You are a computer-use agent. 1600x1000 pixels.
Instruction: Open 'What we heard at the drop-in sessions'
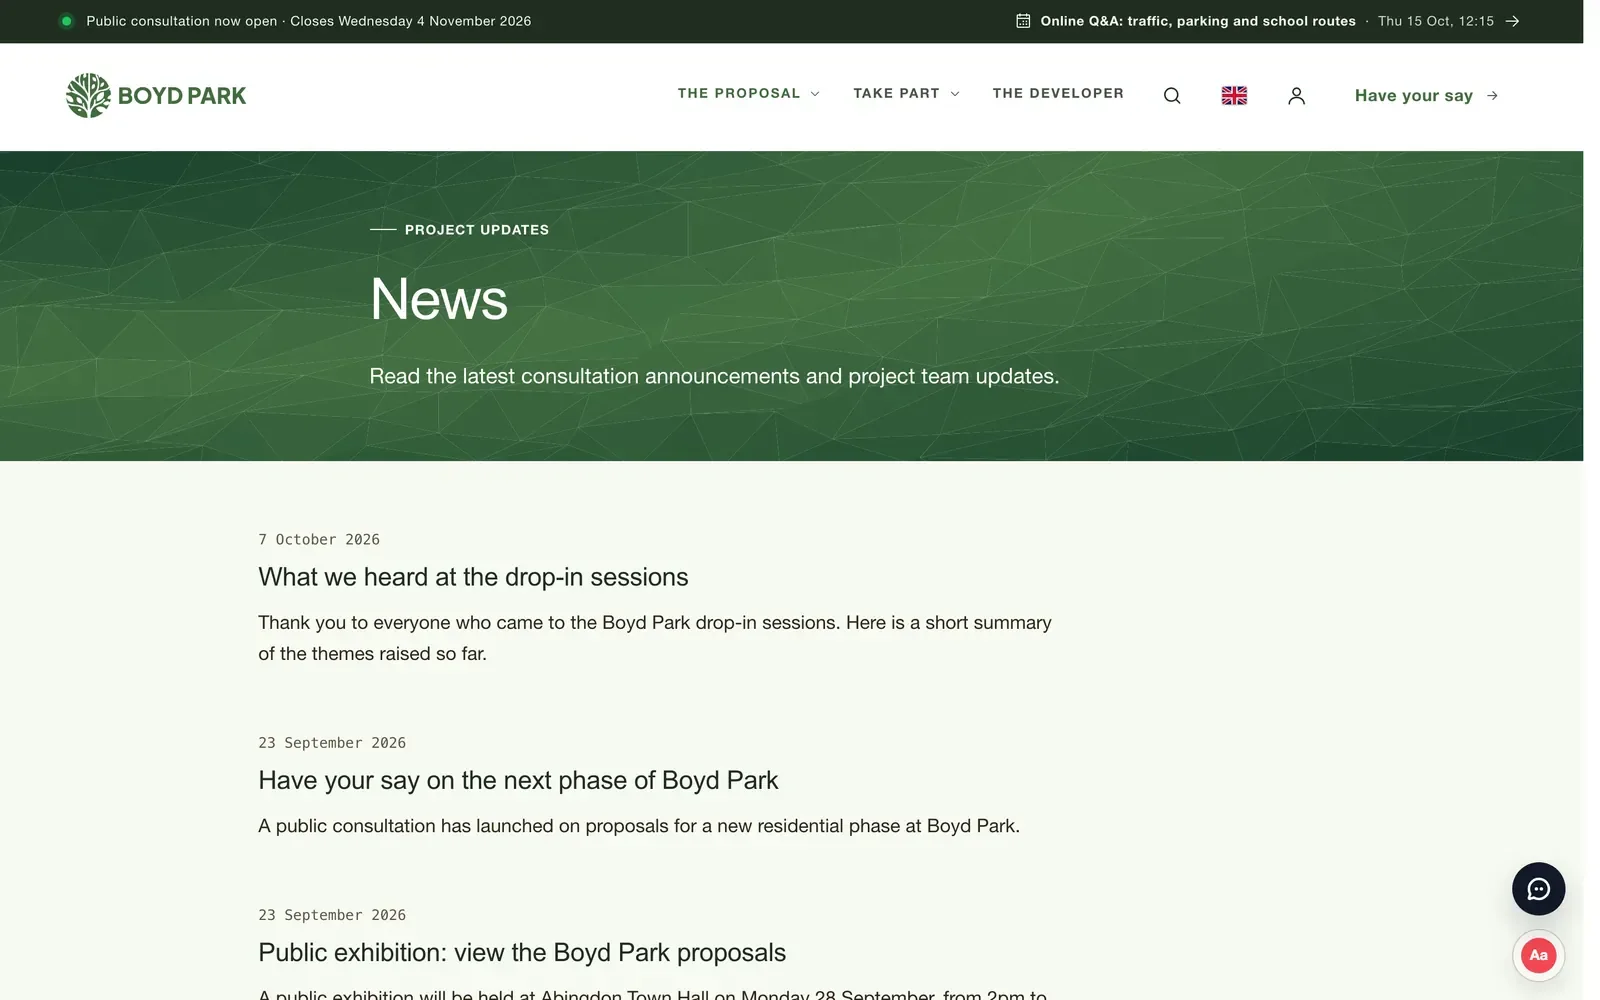tap(473, 577)
